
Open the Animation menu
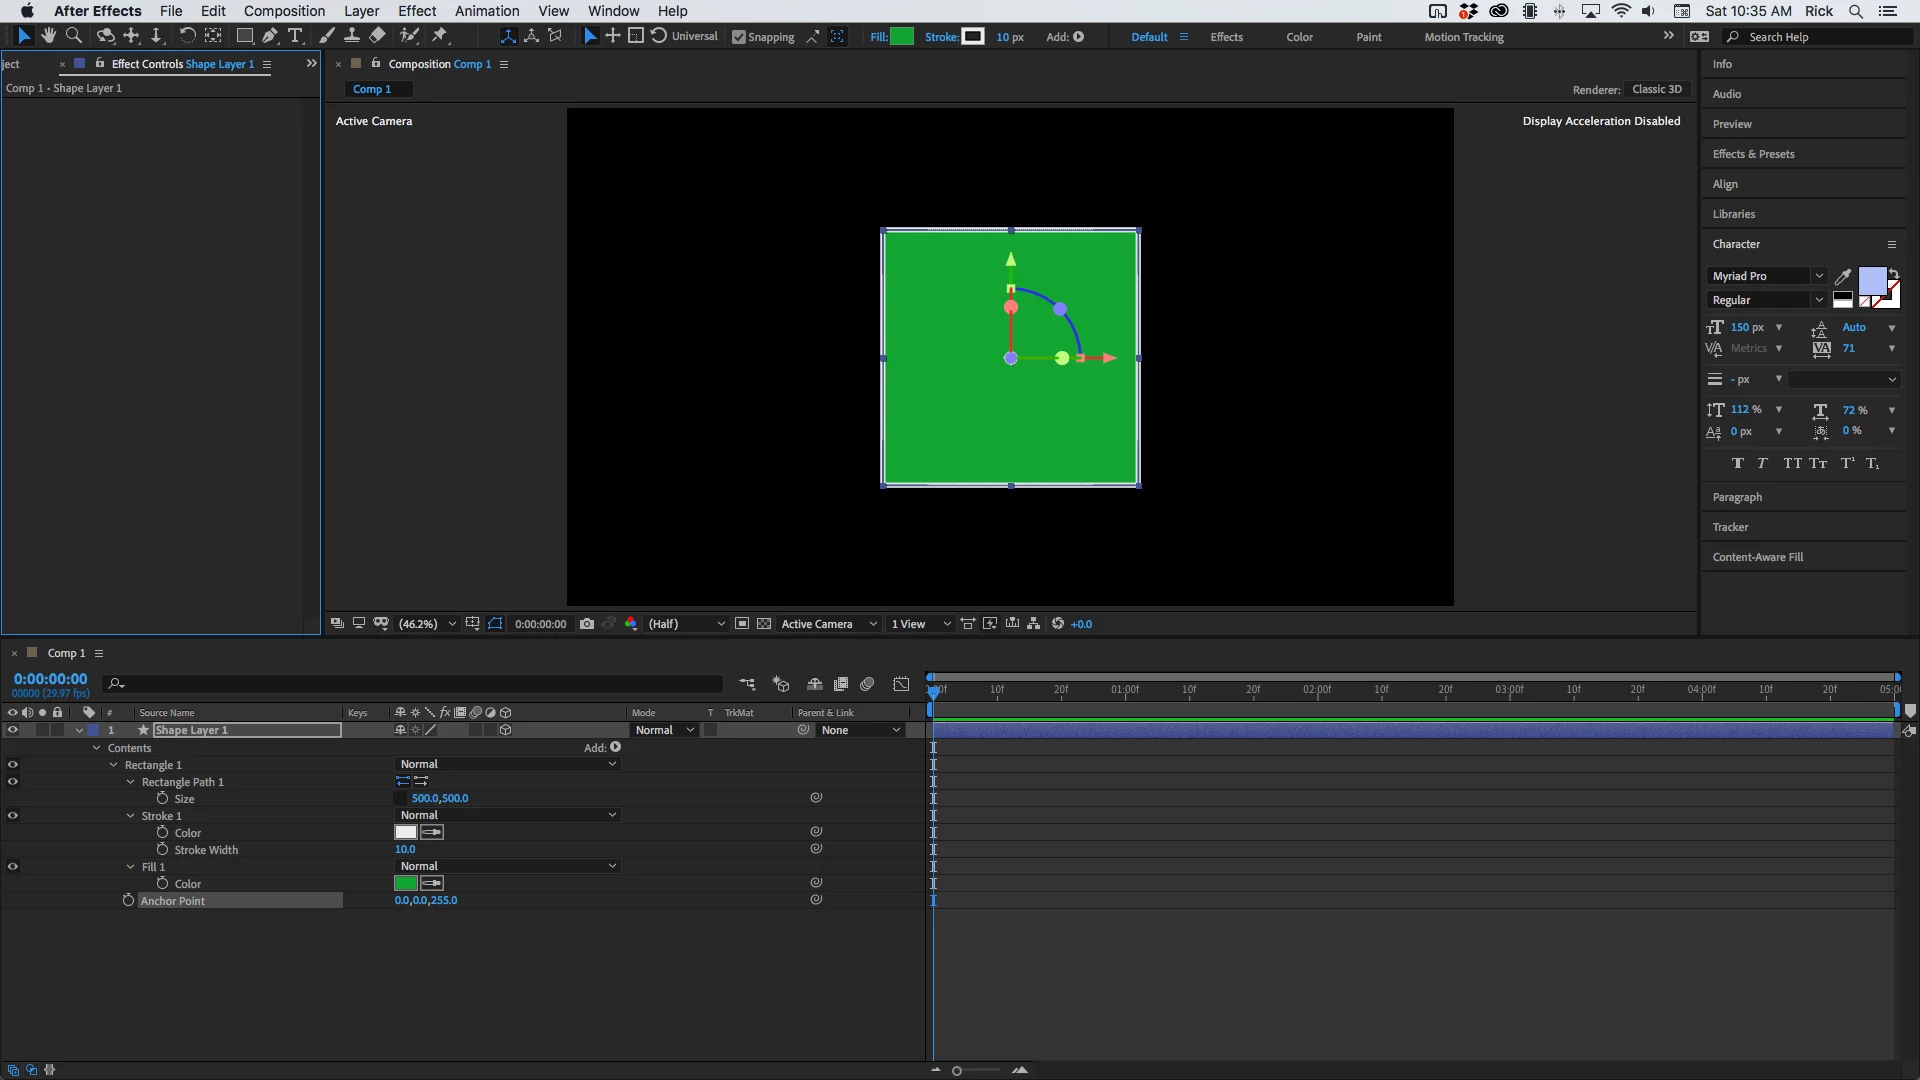(486, 11)
